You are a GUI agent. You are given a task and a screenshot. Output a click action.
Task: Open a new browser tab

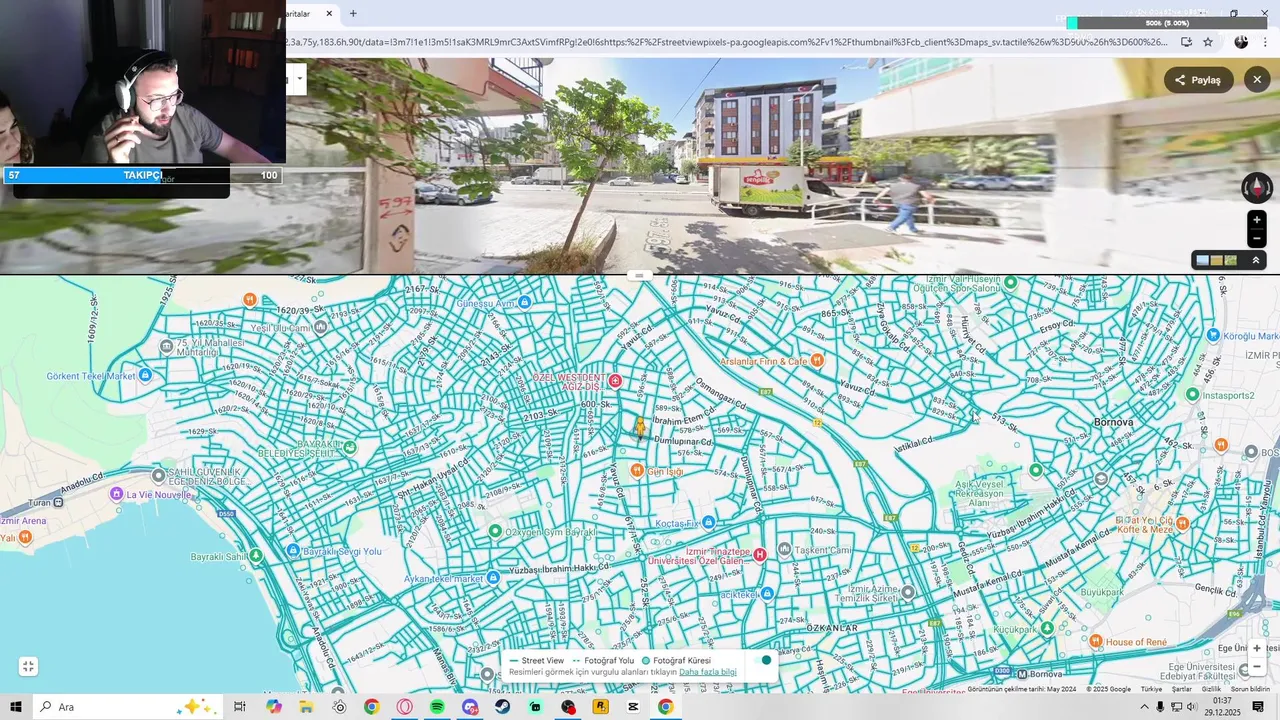click(353, 14)
